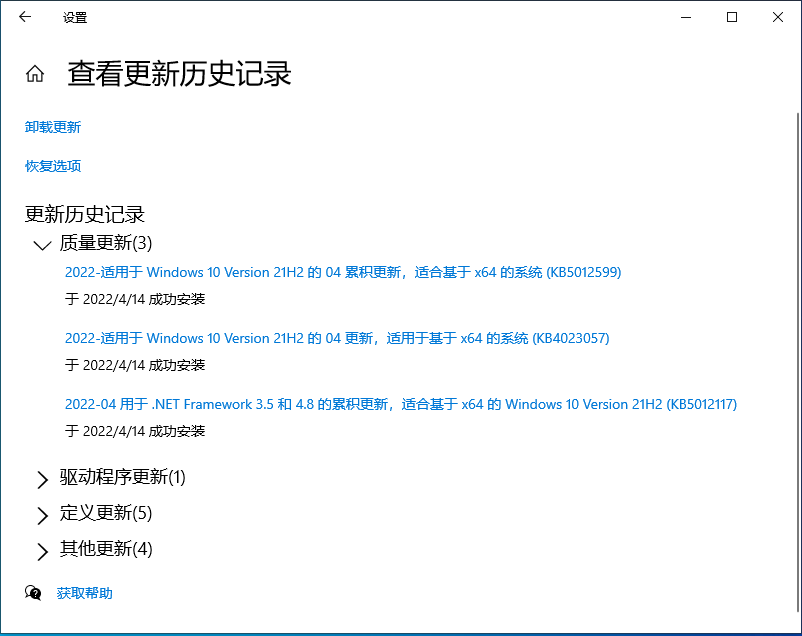The height and width of the screenshot is (636, 802).
Task: Navigate back using the back arrow
Action: tap(25, 17)
